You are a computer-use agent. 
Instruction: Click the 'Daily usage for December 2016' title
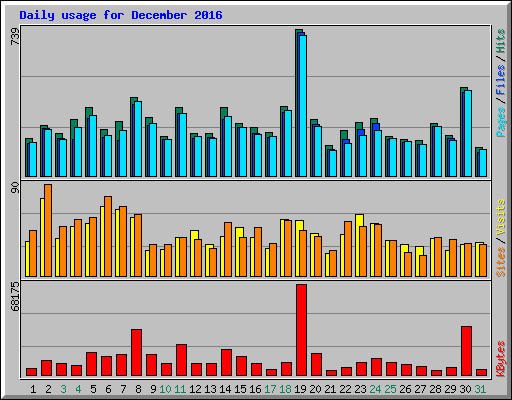(121, 15)
